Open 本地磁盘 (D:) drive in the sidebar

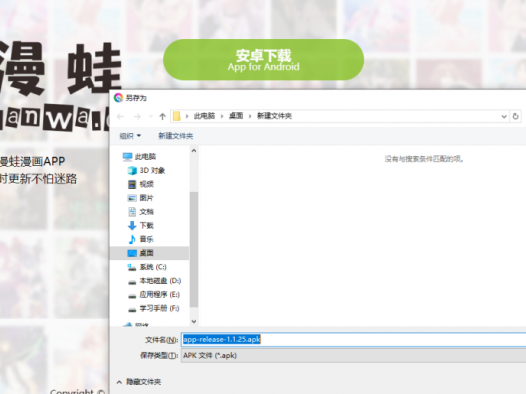point(154,281)
